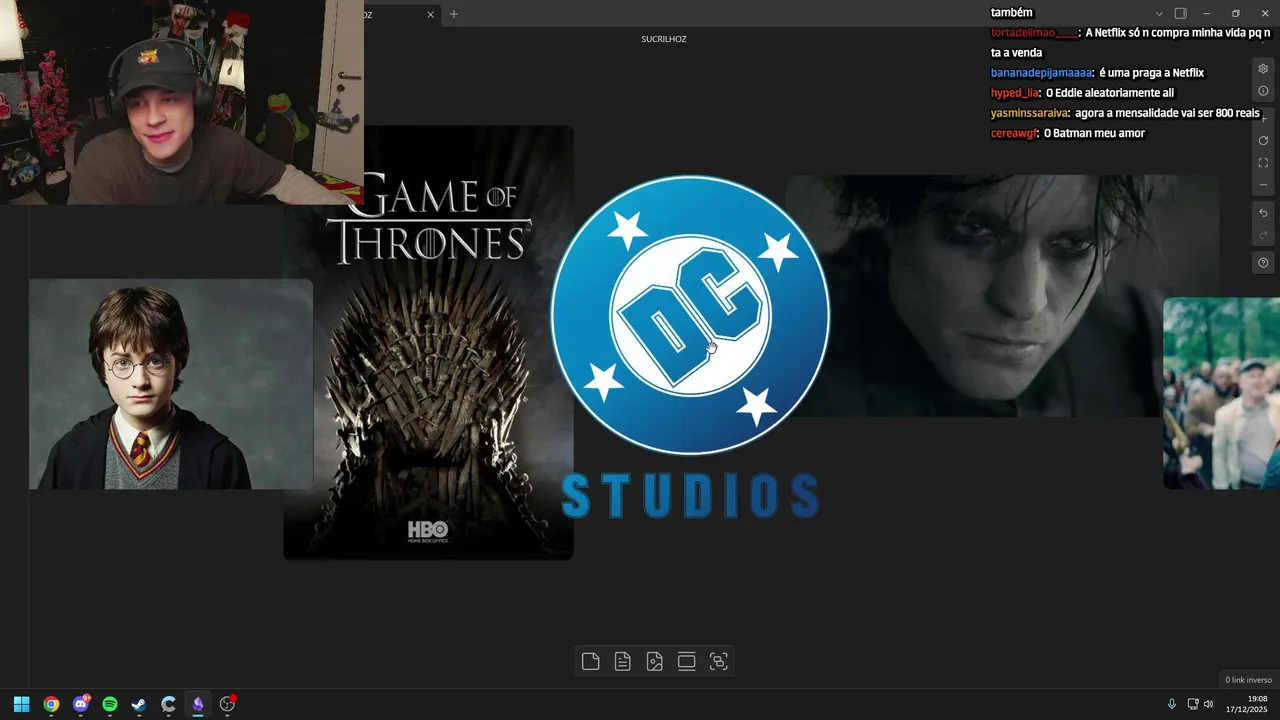Zoom out the canvas with minus icon
The width and height of the screenshot is (1280, 720).
(1263, 185)
